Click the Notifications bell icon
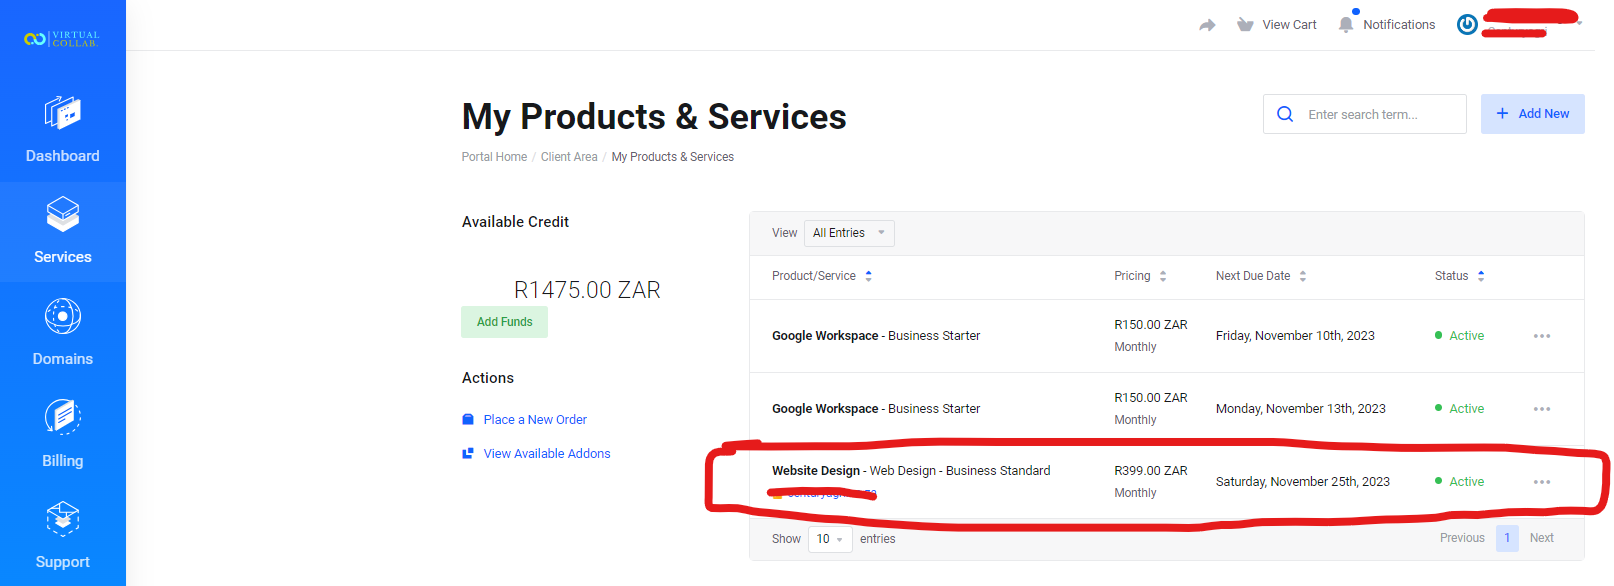This screenshot has width=1614, height=586. pyautogui.click(x=1346, y=24)
